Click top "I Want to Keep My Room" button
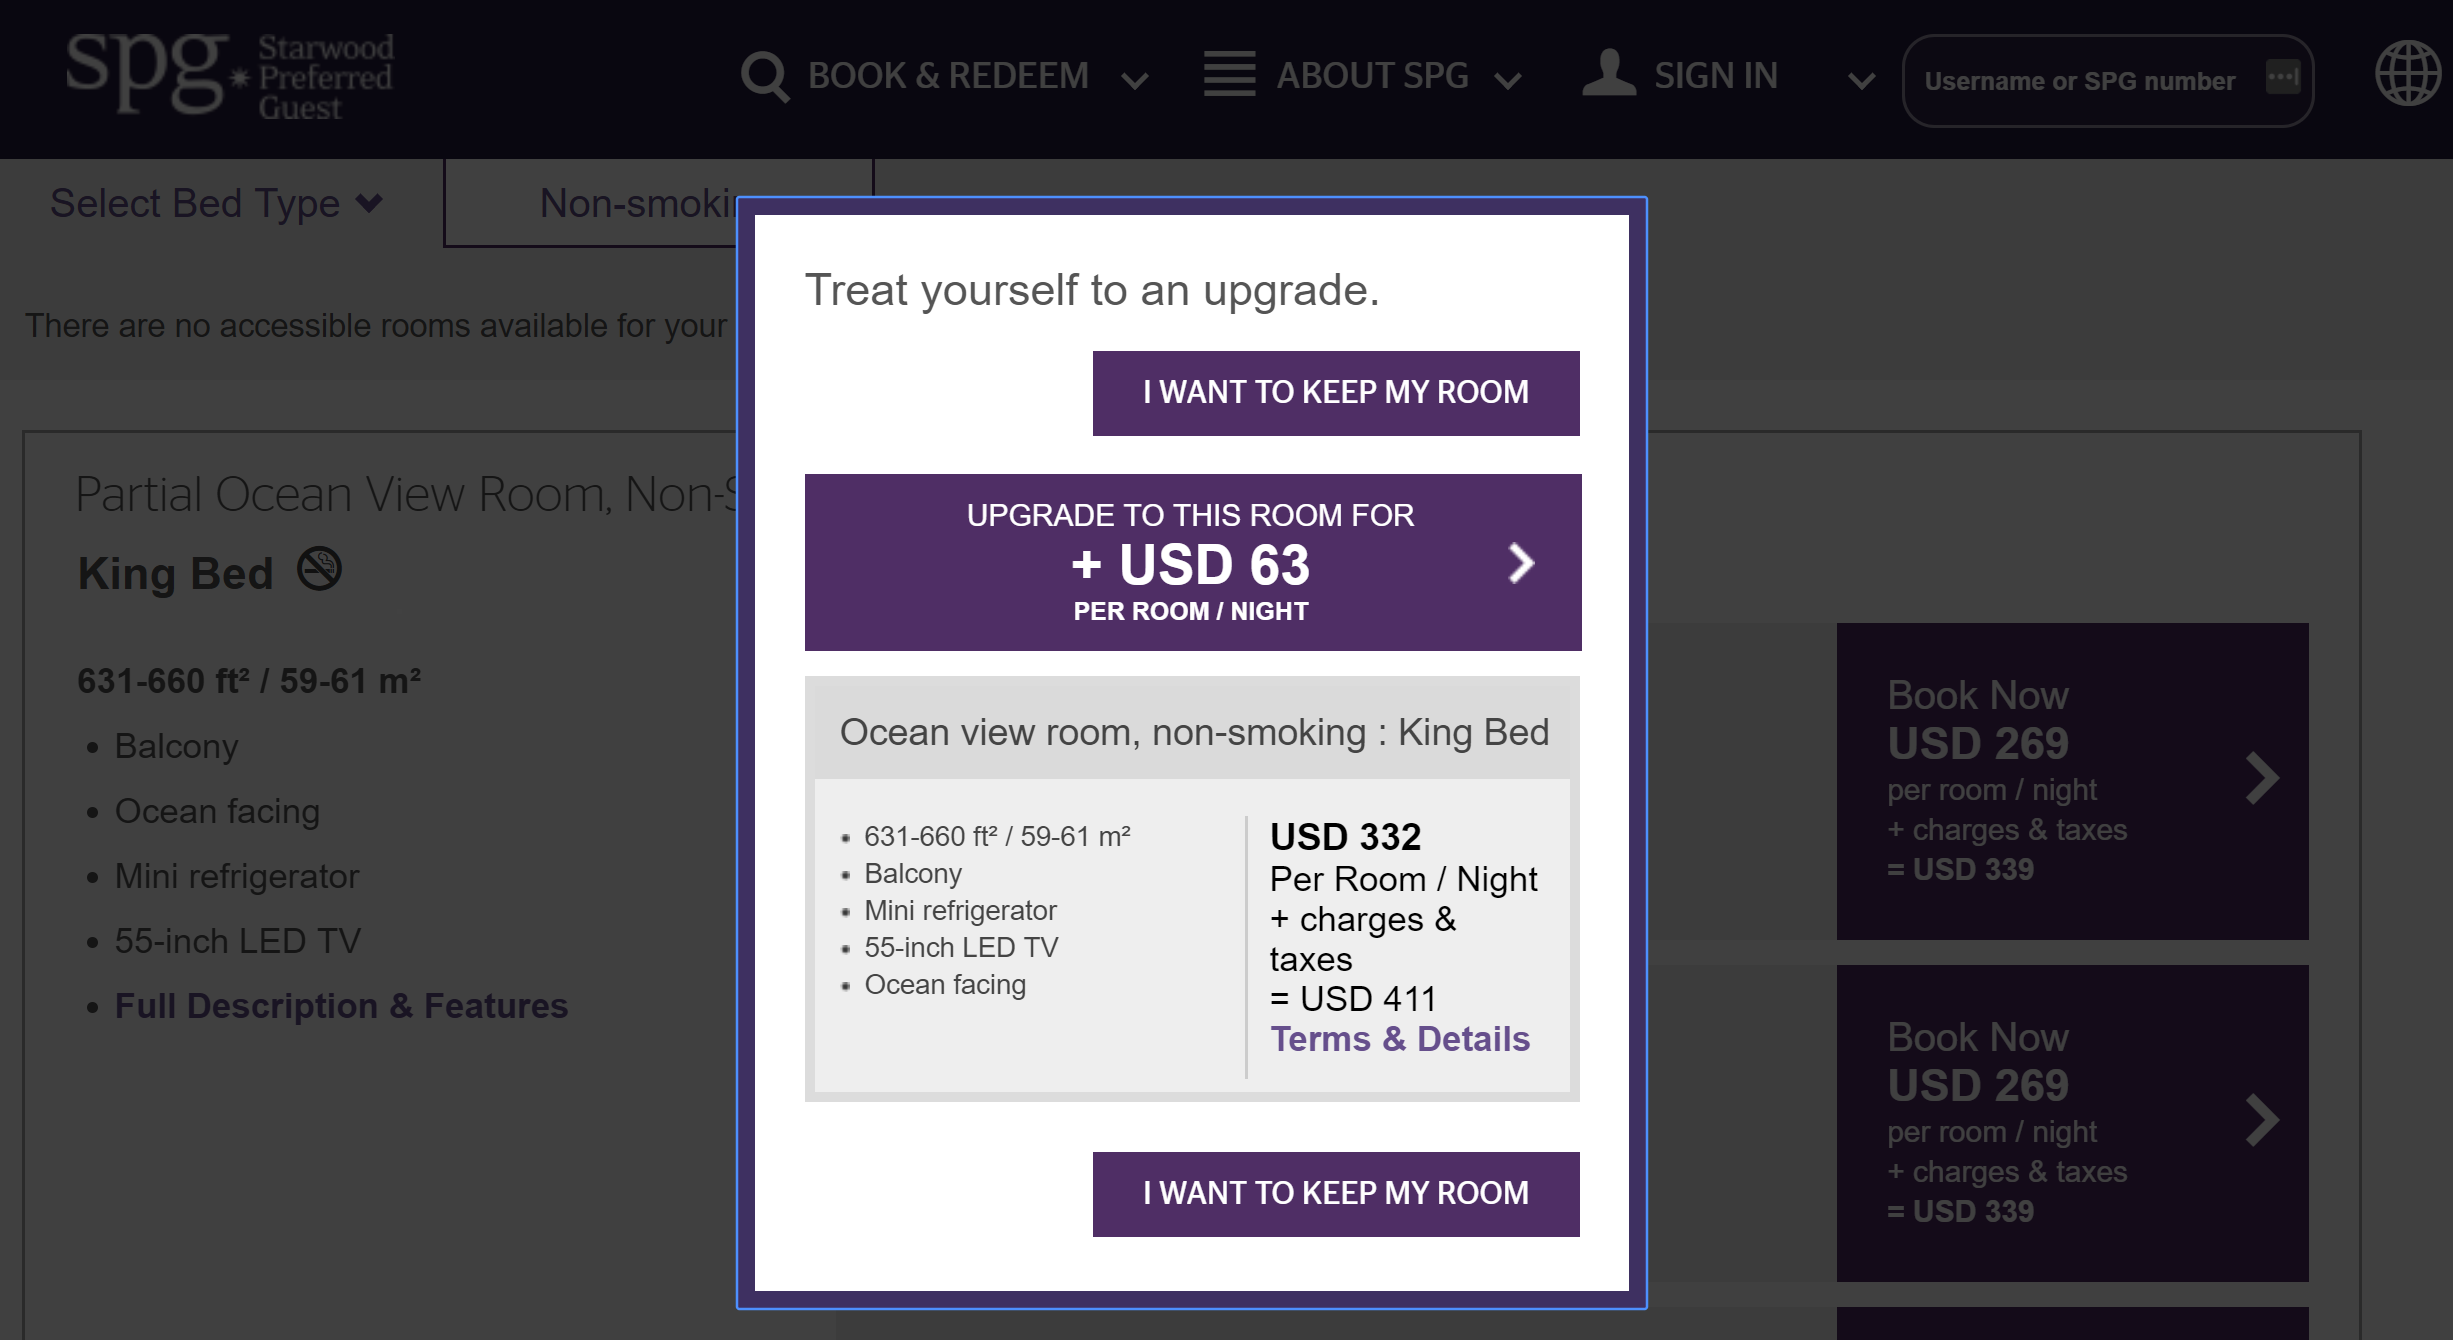The image size is (2453, 1340). (1335, 392)
